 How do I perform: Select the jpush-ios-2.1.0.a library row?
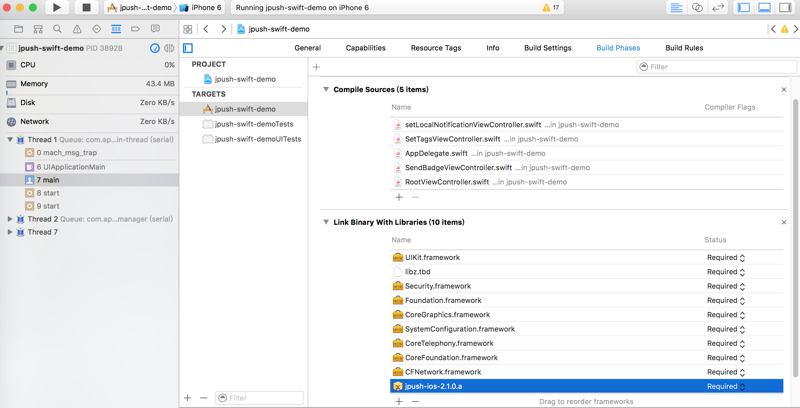point(587,386)
